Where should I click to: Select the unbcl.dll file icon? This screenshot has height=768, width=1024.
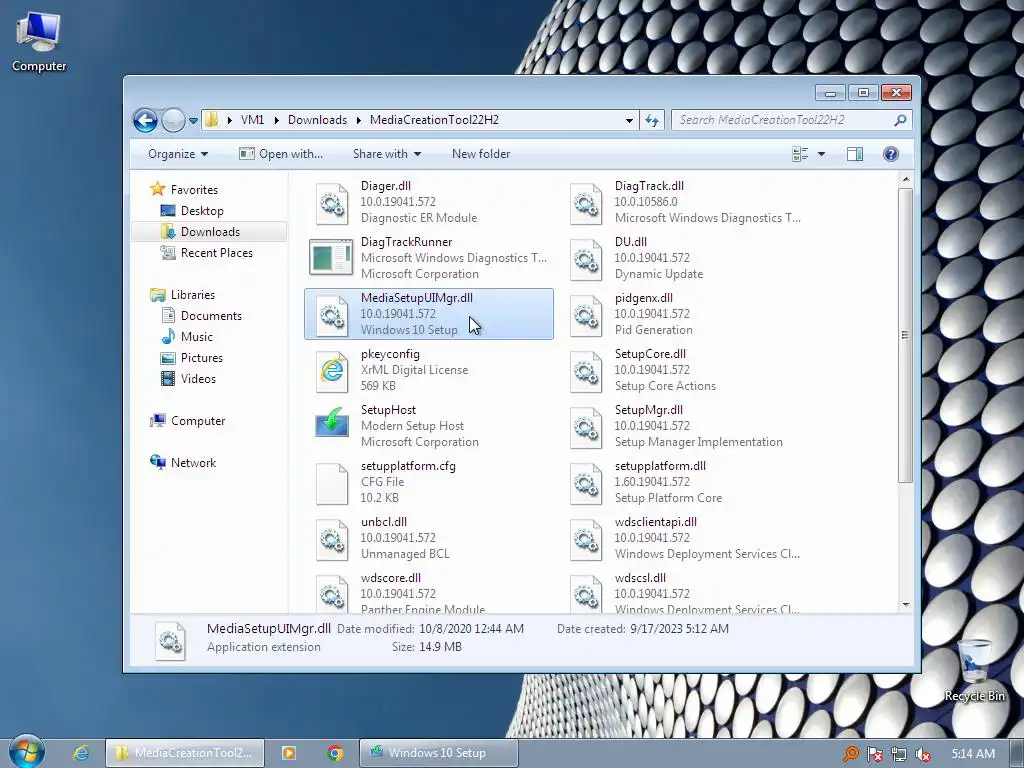pos(332,539)
